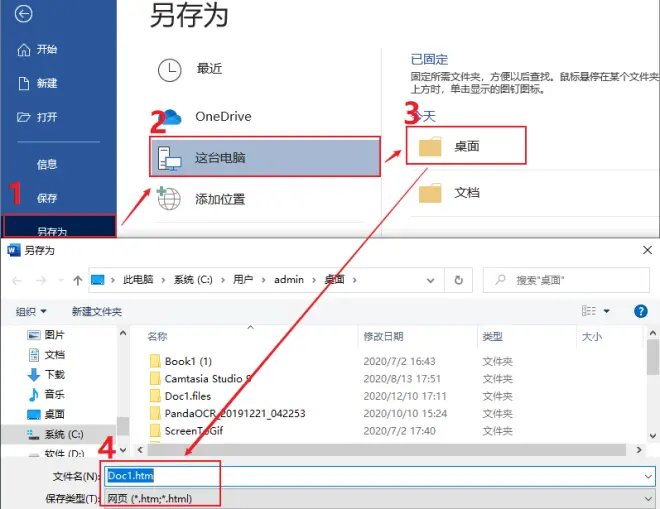Select 文档 in the navigation tree
Image resolution: width=660 pixels, height=509 pixels.
[x=46, y=355]
